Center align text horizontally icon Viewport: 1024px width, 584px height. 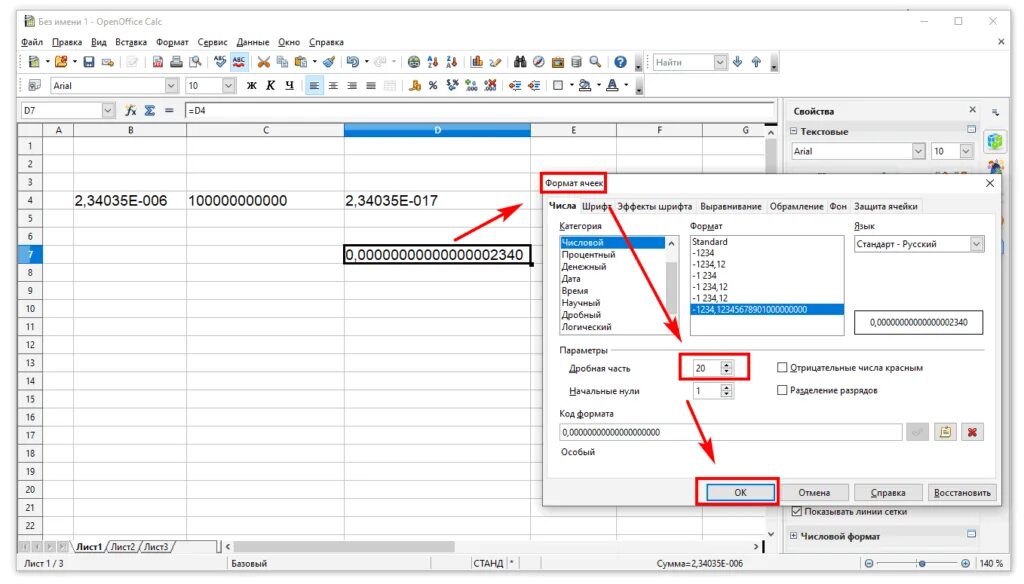[333, 86]
